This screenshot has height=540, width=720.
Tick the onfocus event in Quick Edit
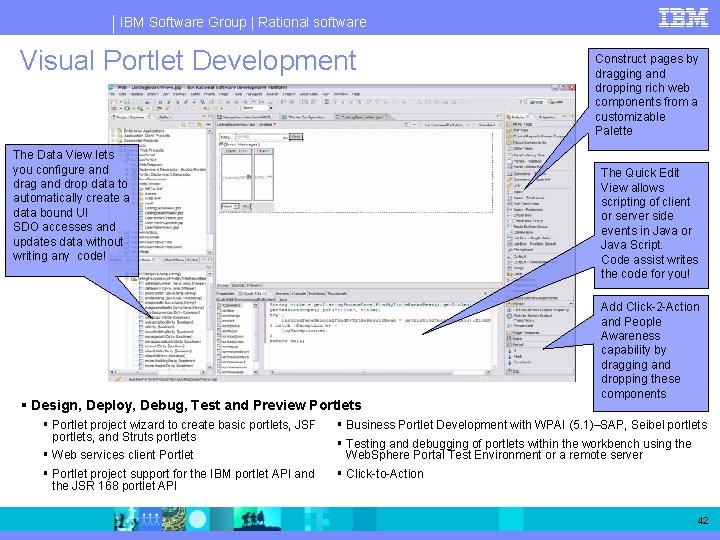219,331
